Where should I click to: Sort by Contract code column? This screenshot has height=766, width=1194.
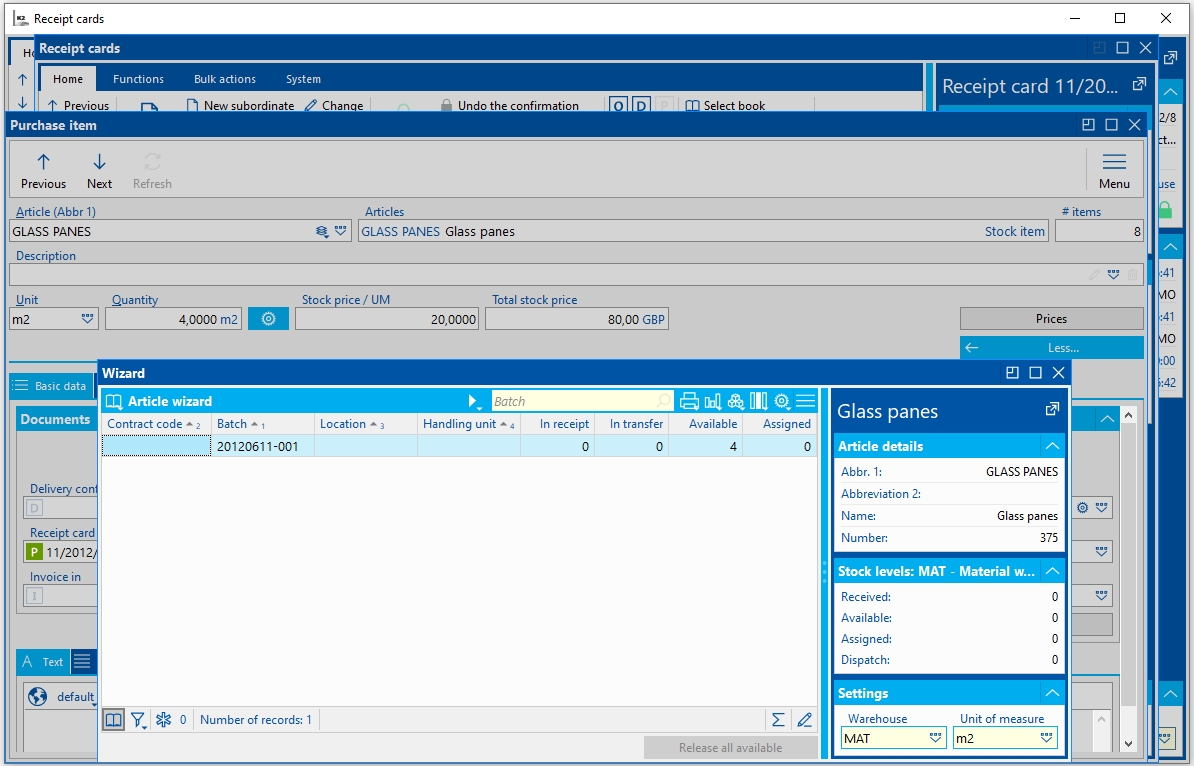pyautogui.click(x=155, y=424)
